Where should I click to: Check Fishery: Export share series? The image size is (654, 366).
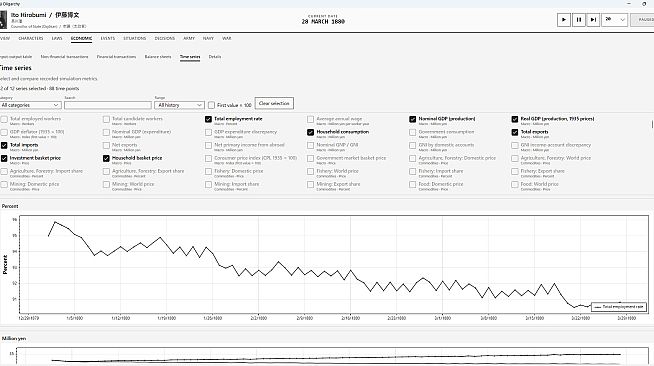(515, 172)
